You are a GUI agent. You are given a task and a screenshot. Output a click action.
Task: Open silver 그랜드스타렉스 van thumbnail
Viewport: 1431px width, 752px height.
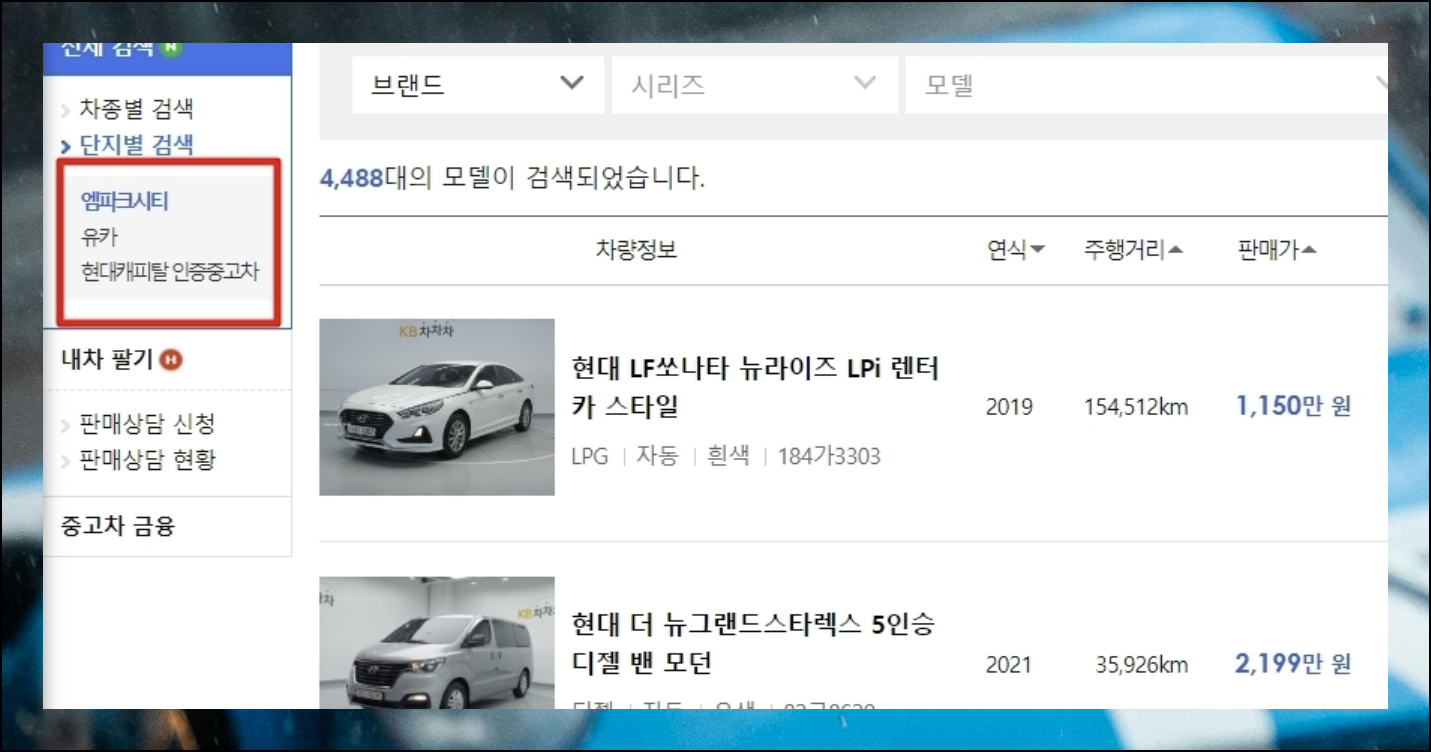[x=437, y=642]
